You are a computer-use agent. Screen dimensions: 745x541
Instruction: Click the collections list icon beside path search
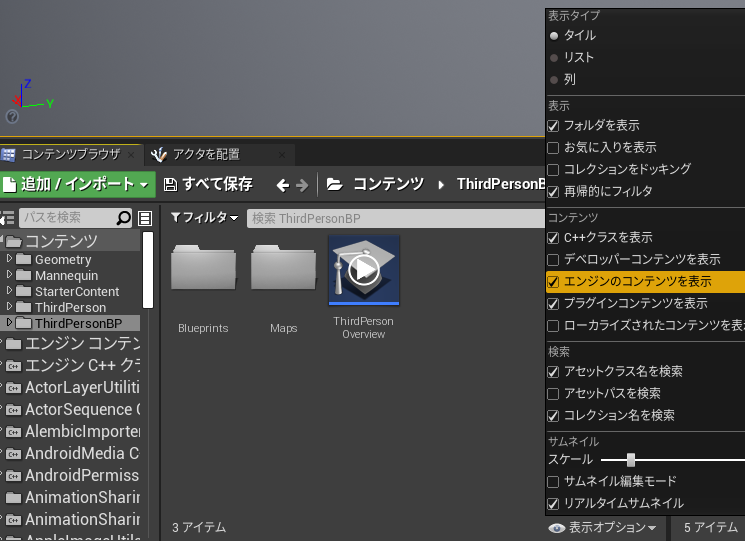pyautogui.click(x=145, y=218)
